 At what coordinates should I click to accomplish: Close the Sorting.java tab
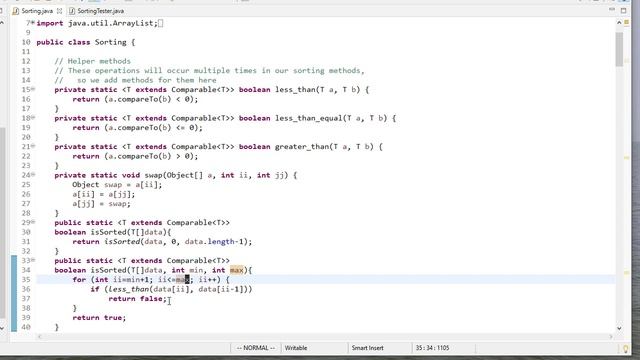click(59, 11)
